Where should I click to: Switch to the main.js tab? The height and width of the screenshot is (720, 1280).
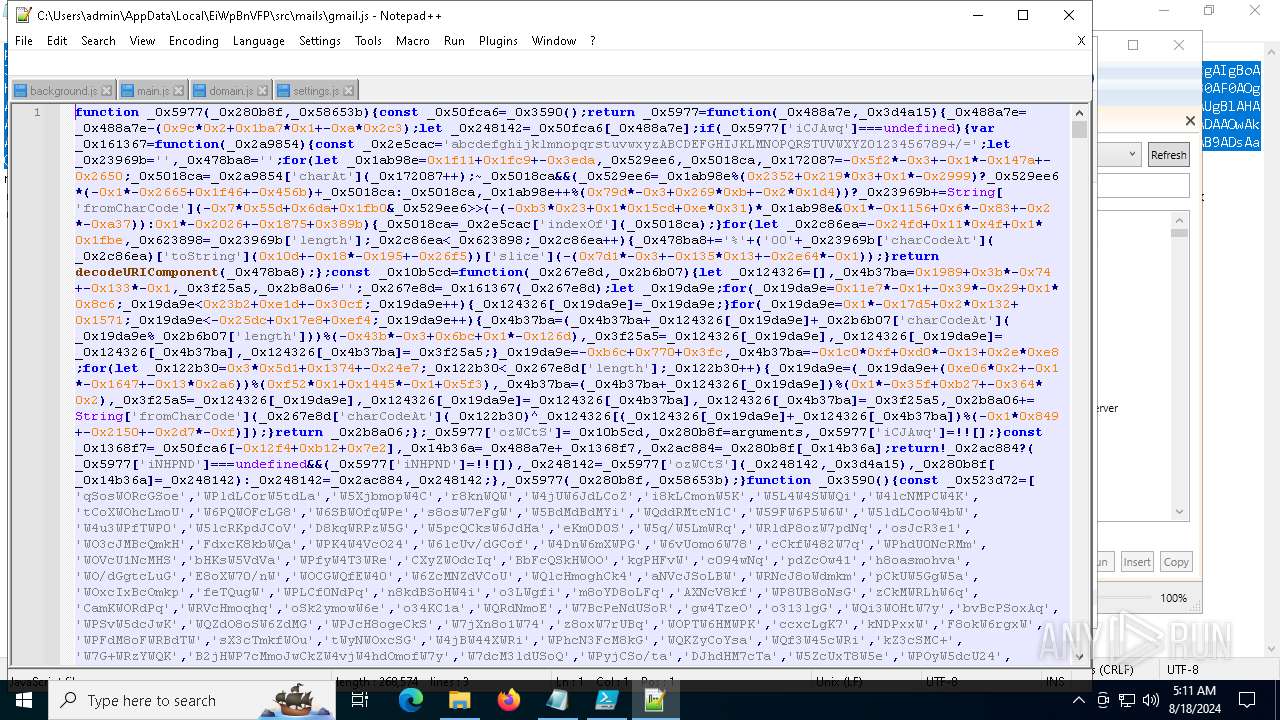pyautogui.click(x=153, y=91)
